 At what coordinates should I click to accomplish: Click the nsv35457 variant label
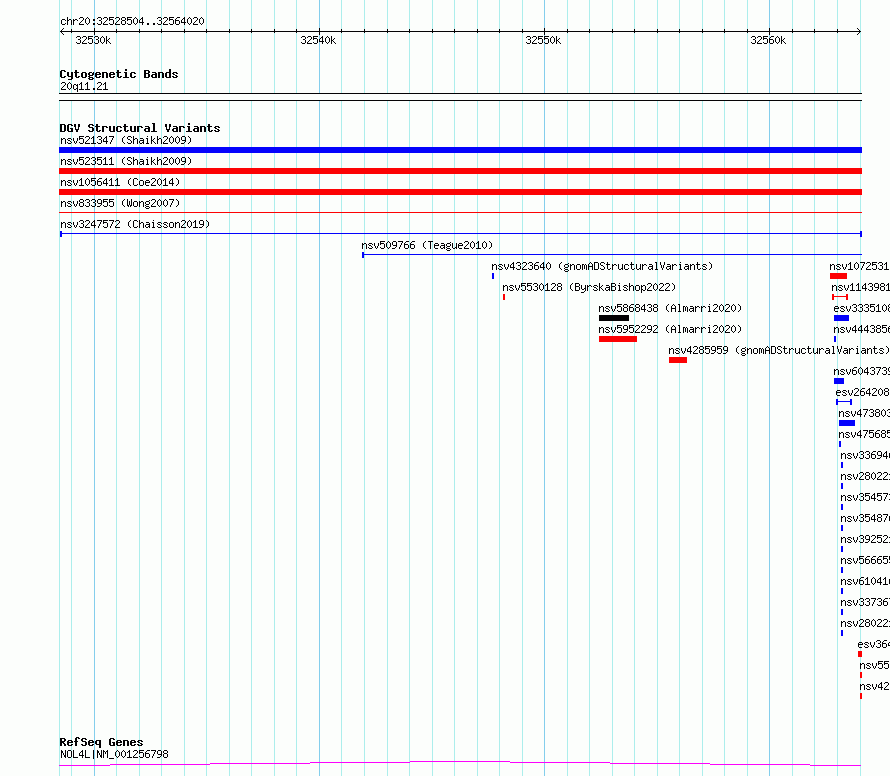coord(865,497)
